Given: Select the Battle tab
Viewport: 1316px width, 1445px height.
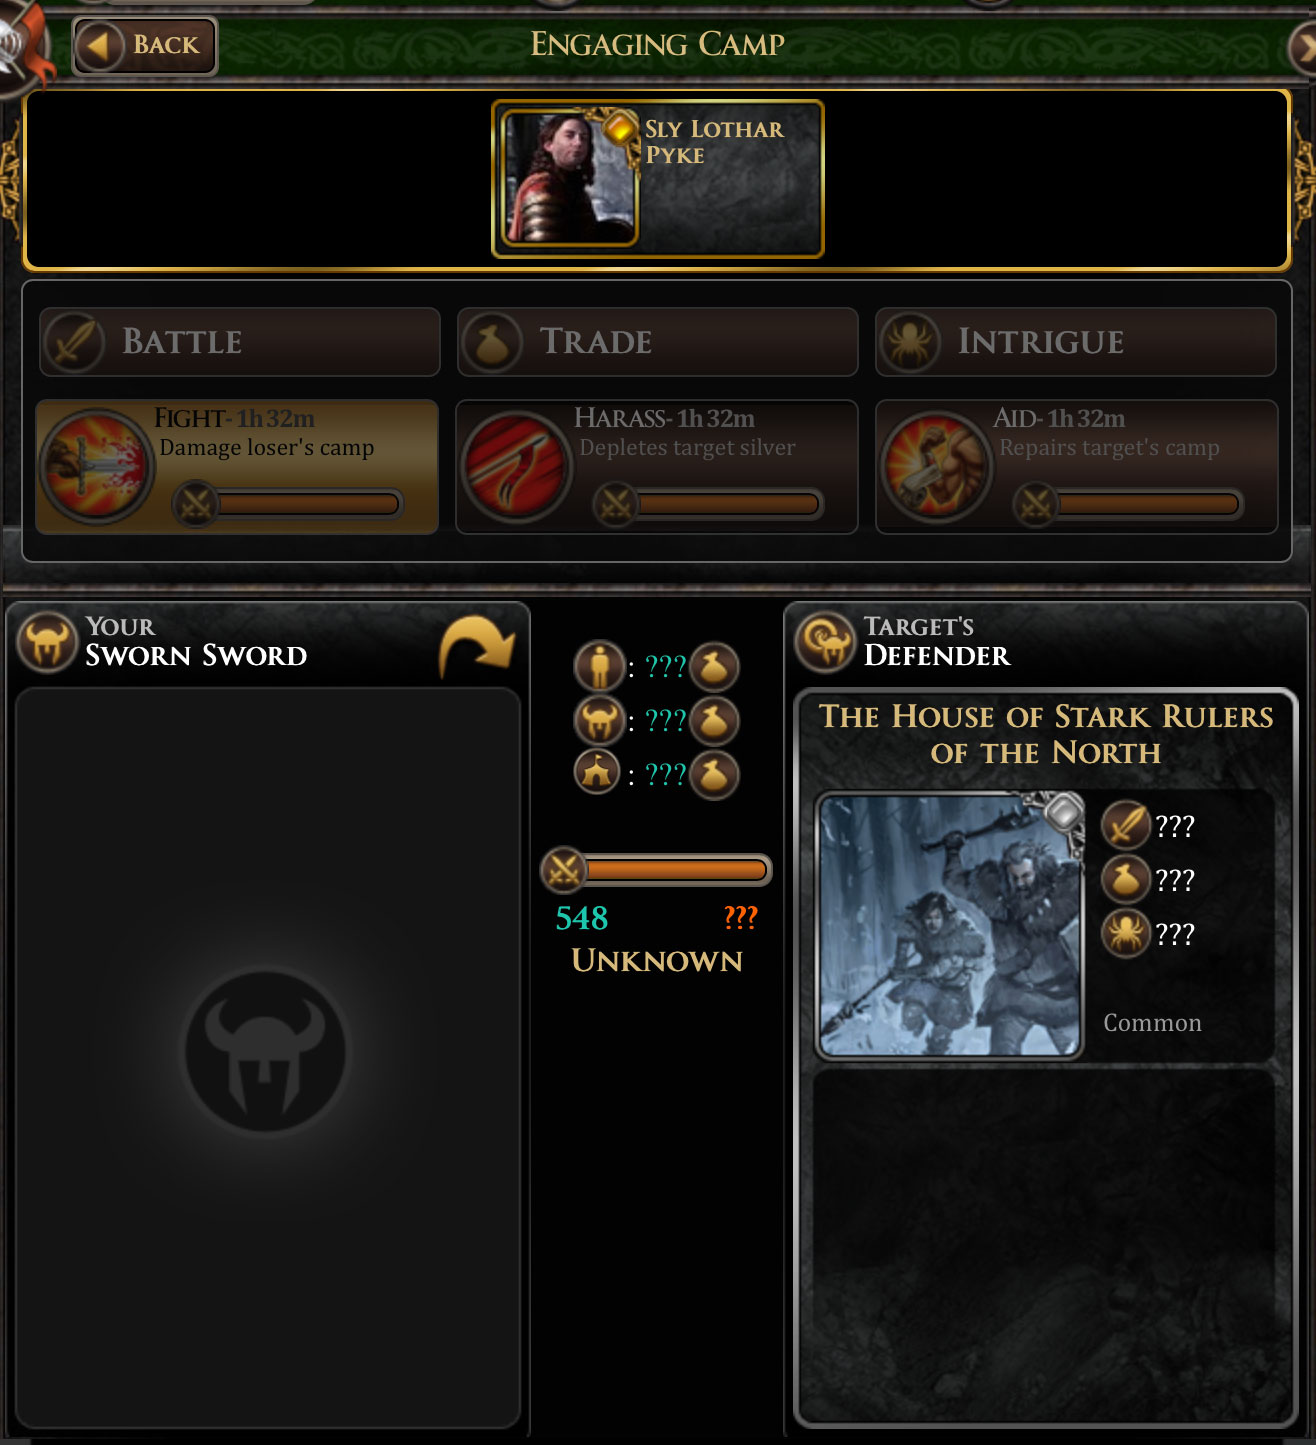Looking at the screenshot, I should [x=240, y=342].
